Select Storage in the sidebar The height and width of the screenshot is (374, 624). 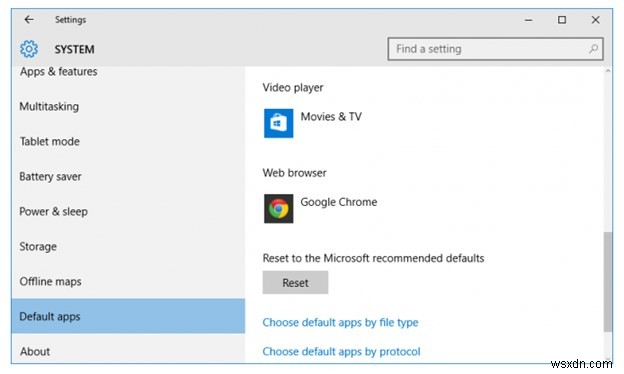coord(128,247)
